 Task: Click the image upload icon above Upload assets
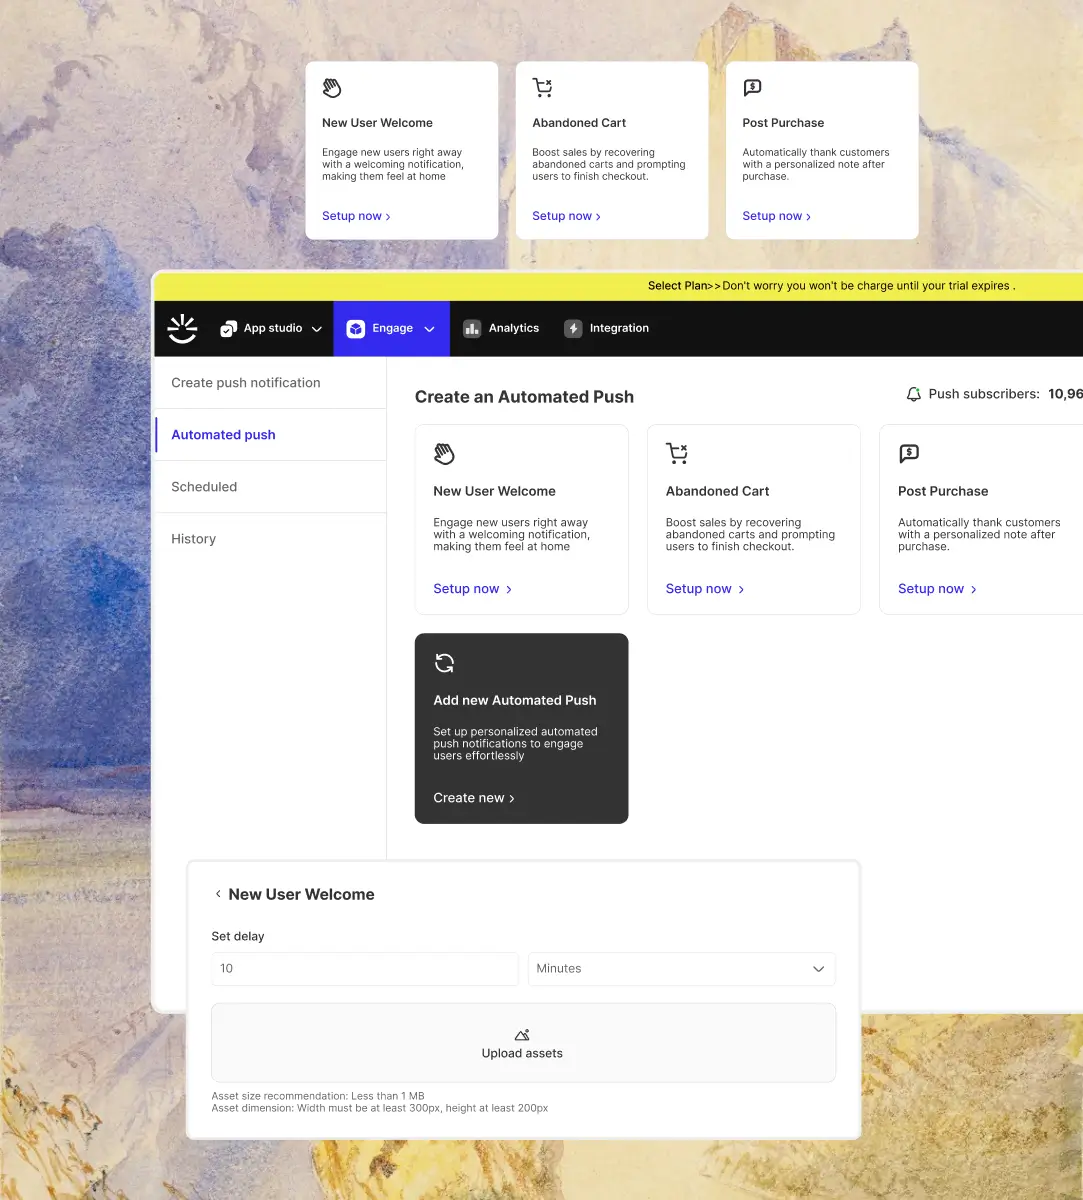coord(522,1035)
